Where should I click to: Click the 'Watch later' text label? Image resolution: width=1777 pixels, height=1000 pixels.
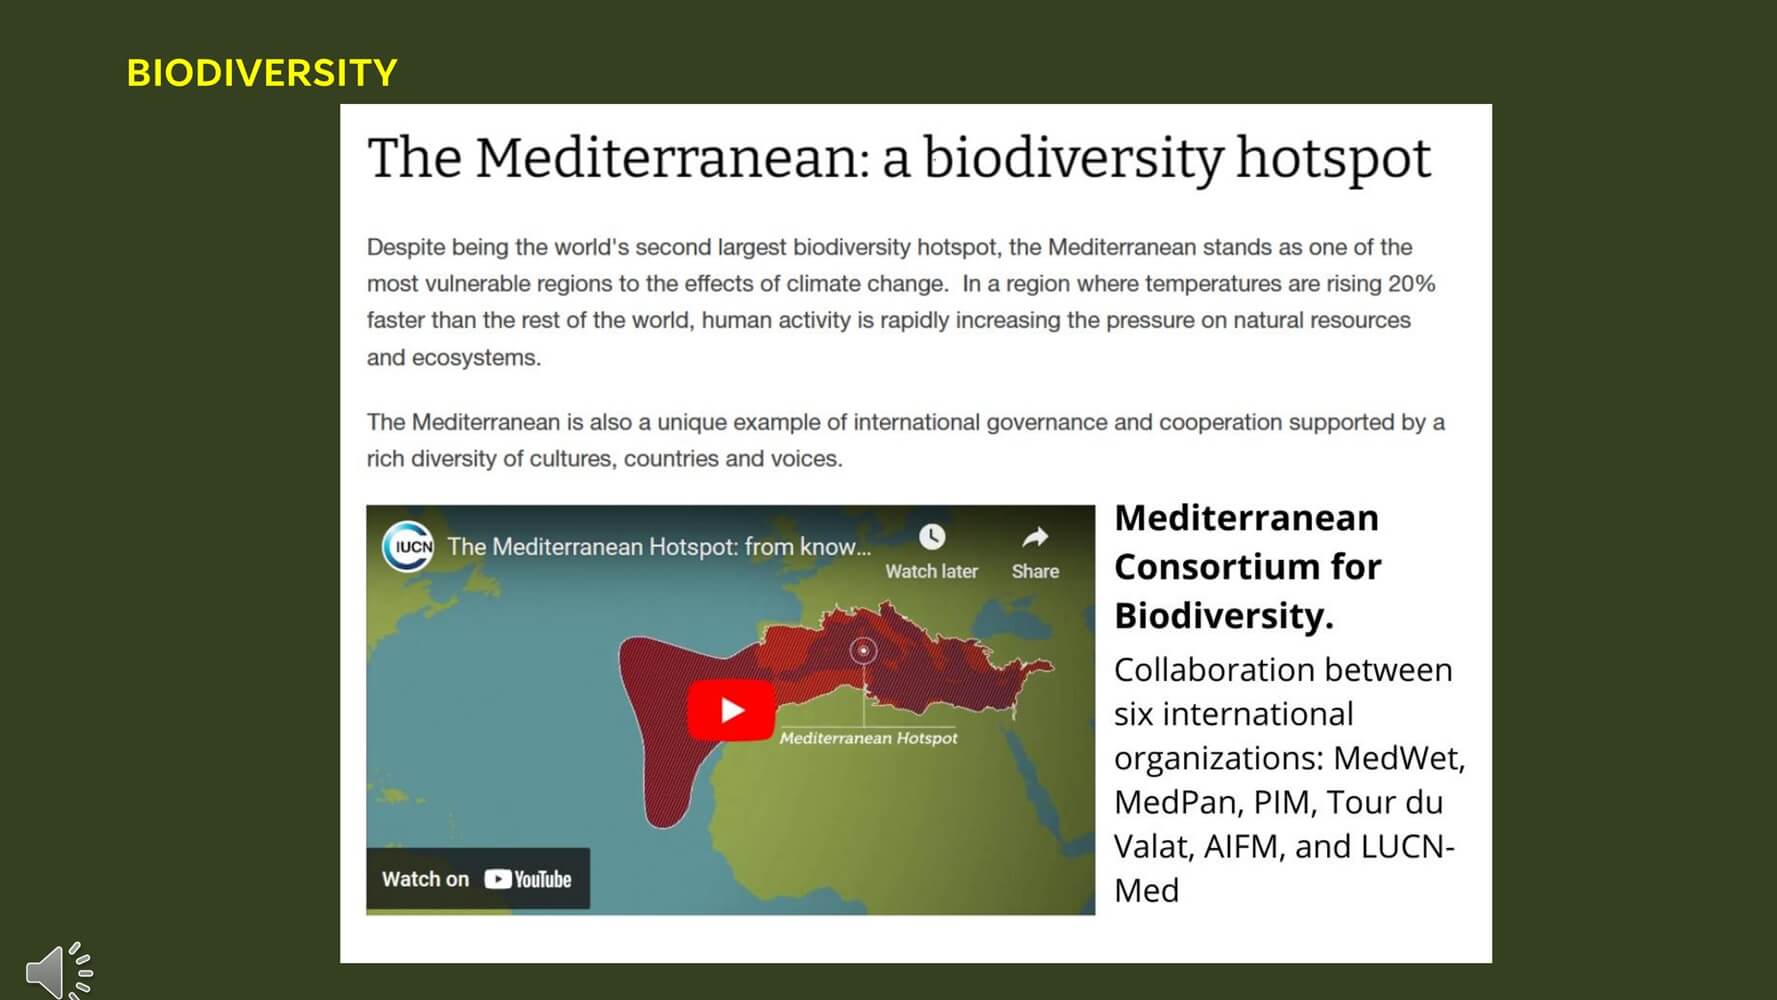coord(931,571)
